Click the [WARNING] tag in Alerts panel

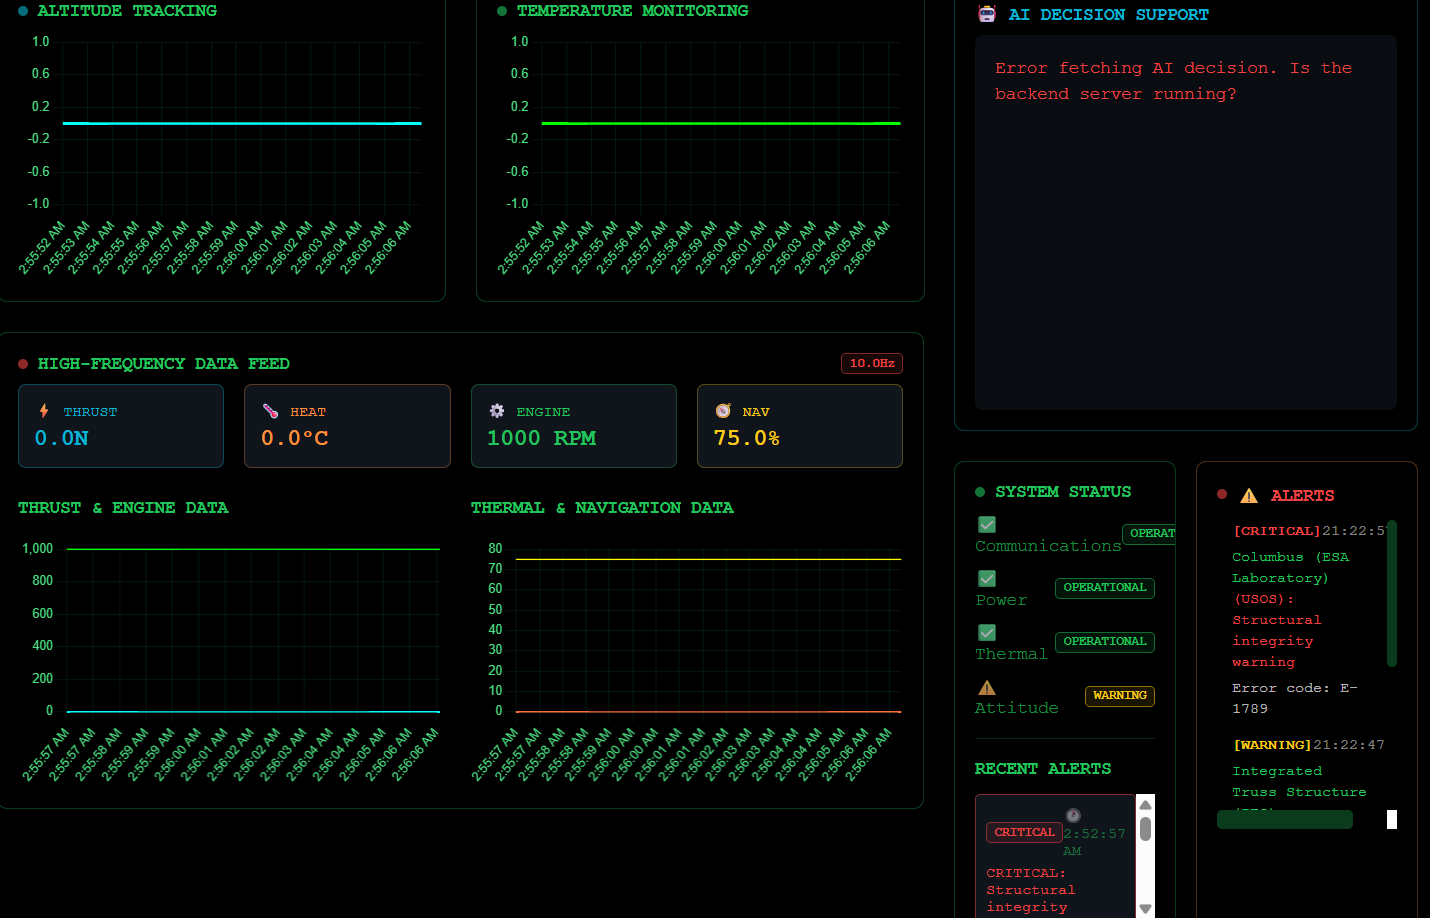(1272, 745)
